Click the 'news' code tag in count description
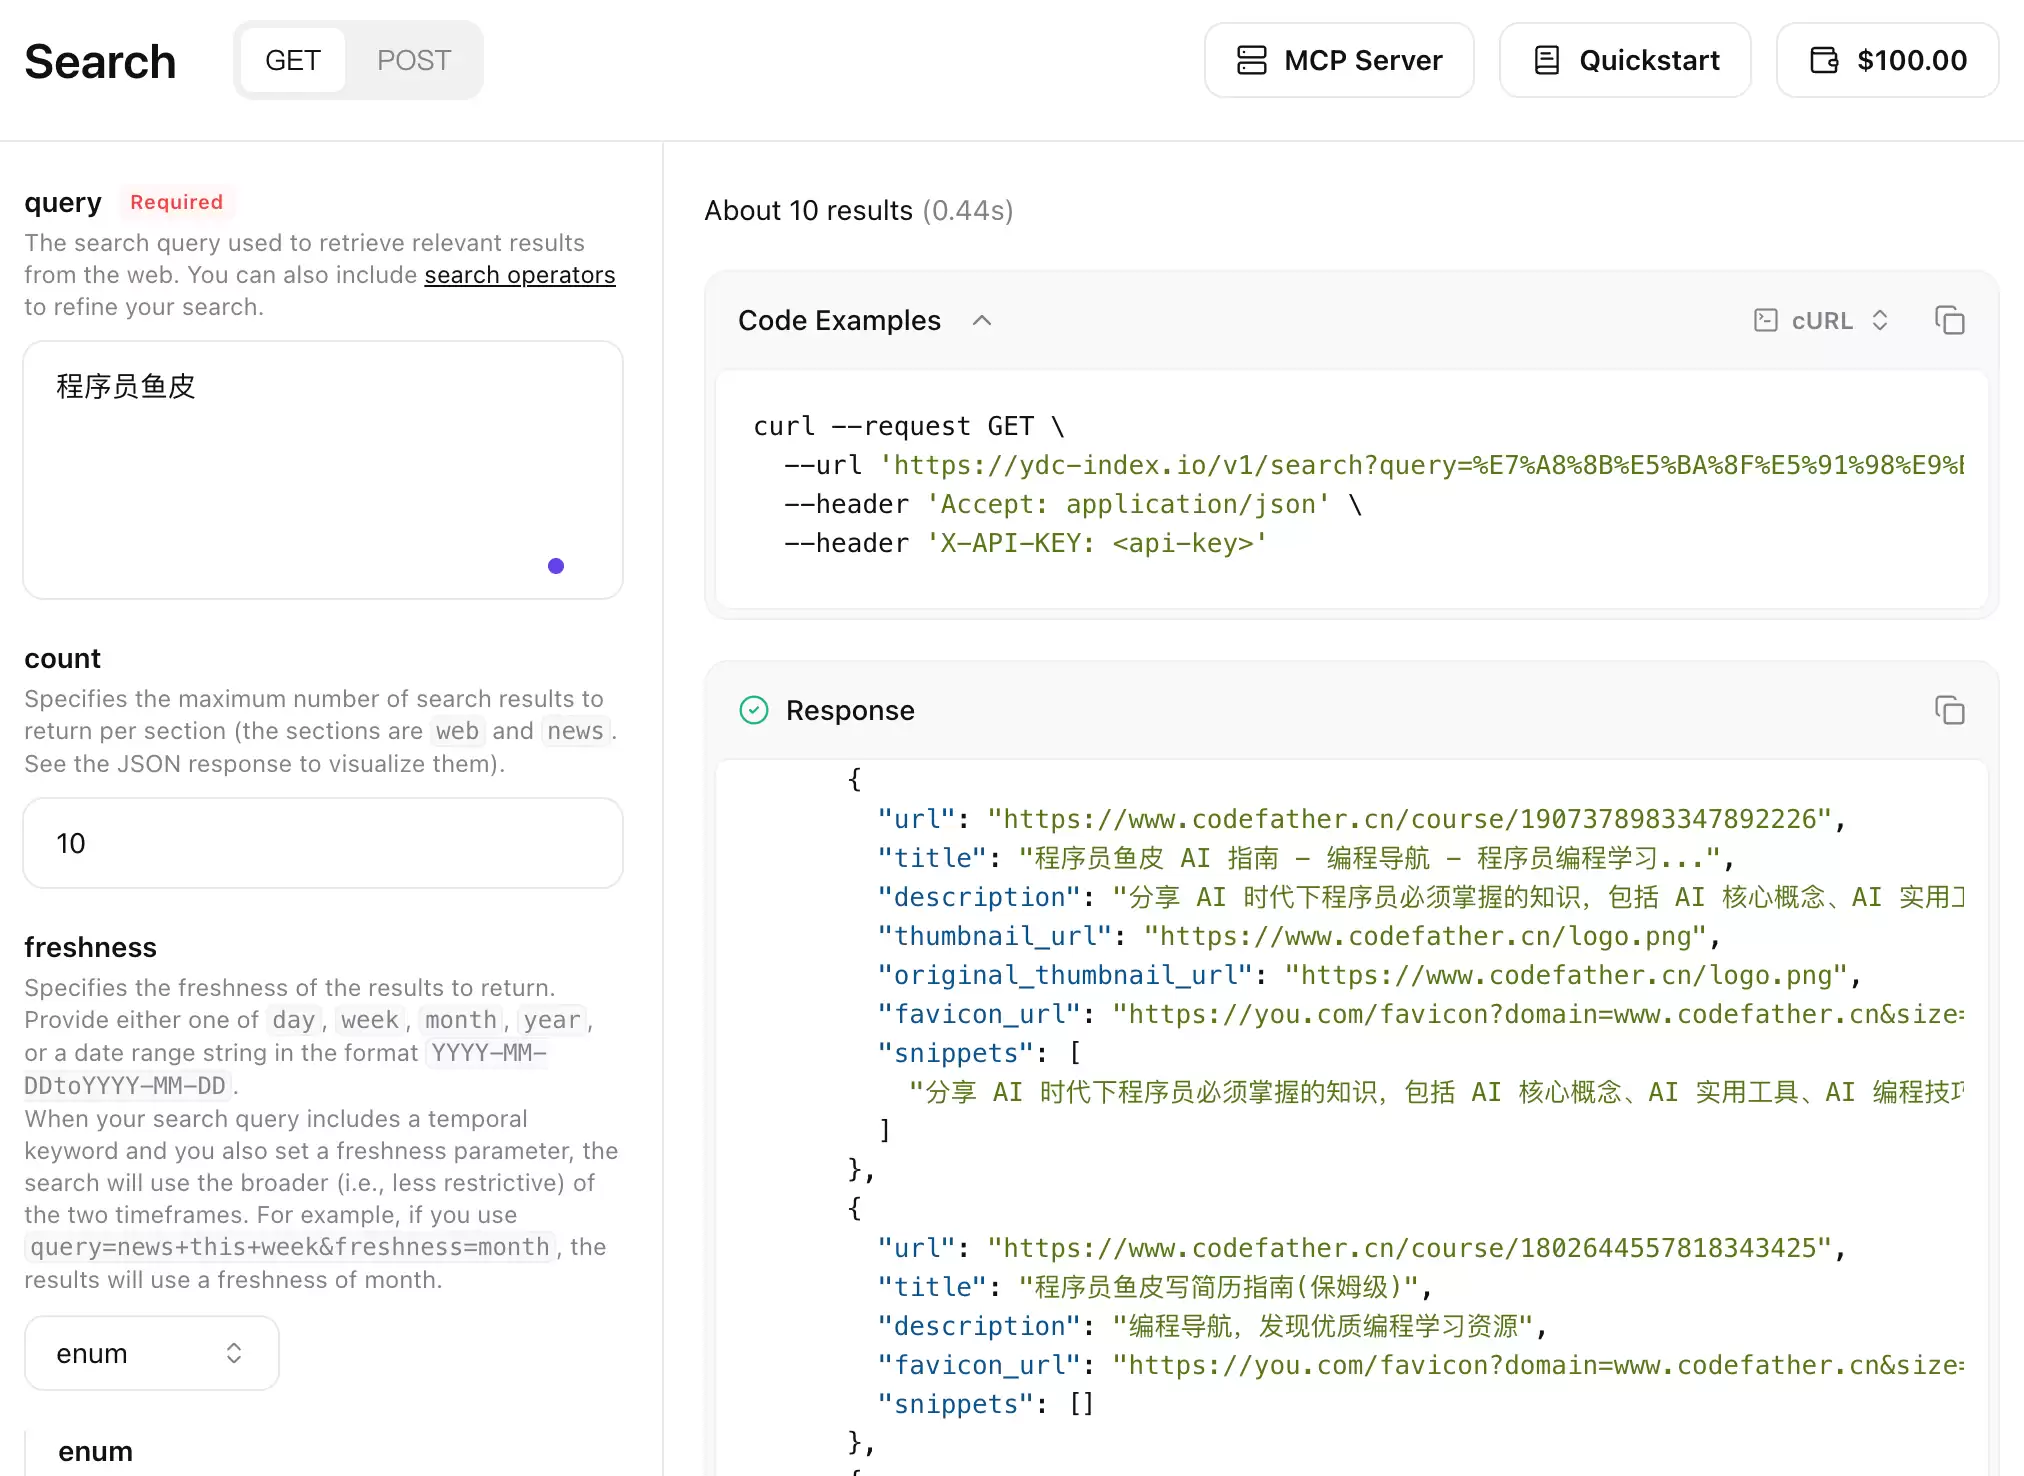Viewport: 2024px width, 1476px height. (575, 731)
